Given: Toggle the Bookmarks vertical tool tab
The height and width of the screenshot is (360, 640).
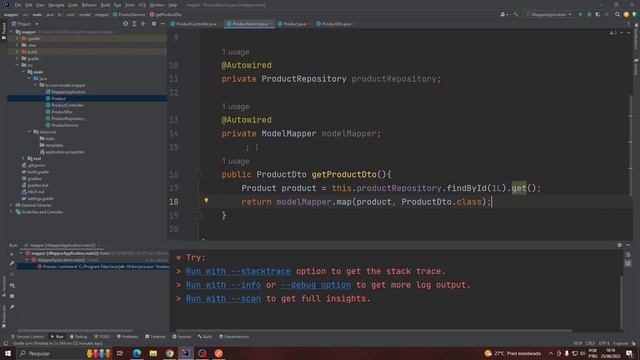Looking at the screenshot, I should click(x=4, y=317).
